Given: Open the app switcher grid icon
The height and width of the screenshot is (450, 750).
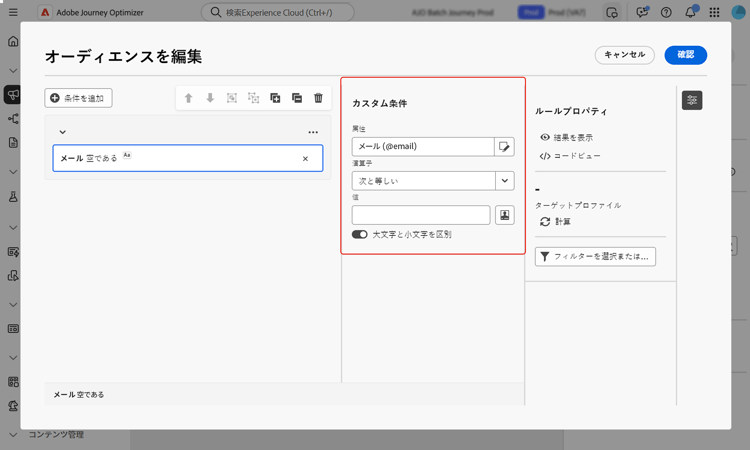Looking at the screenshot, I should click(x=715, y=12).
